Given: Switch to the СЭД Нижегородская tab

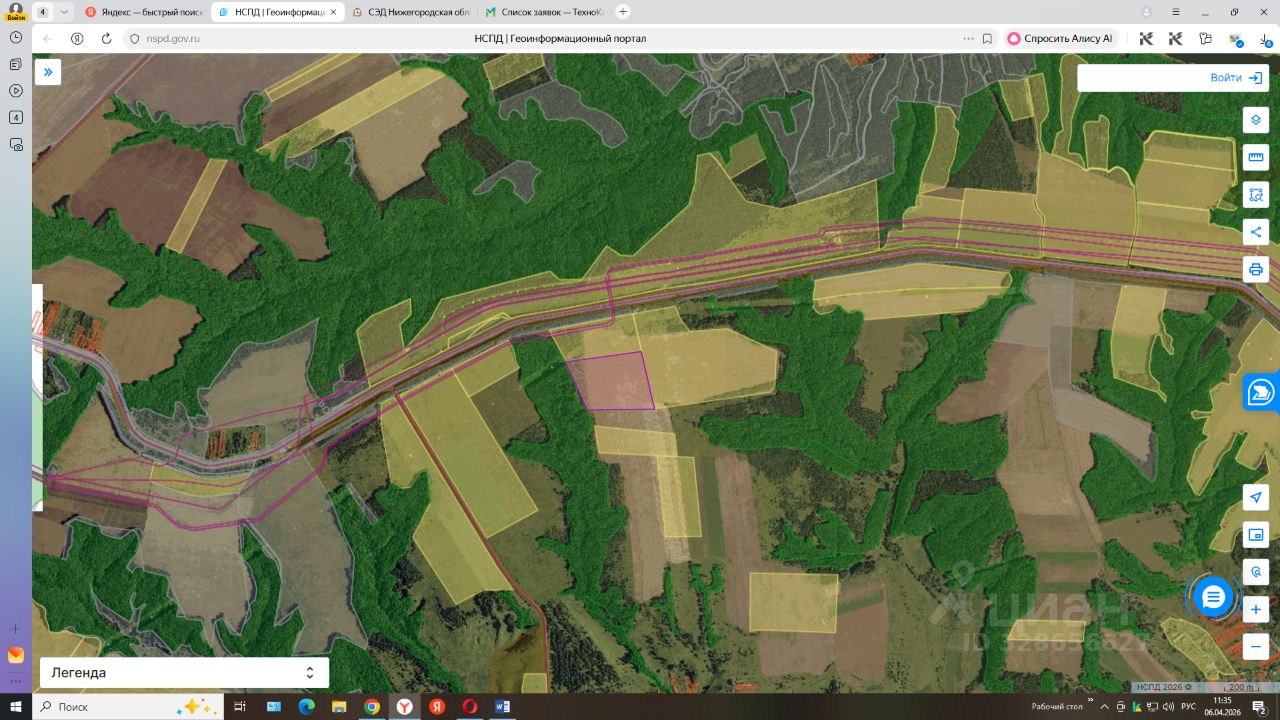Looking at the screenshot, I should click(x=410, y=12).
